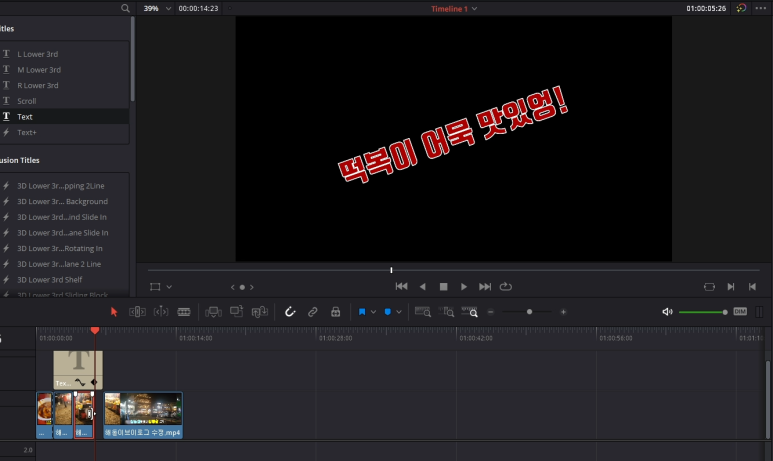
Task: Click the full extent zoom icon
Action: [x=422, y=312]
